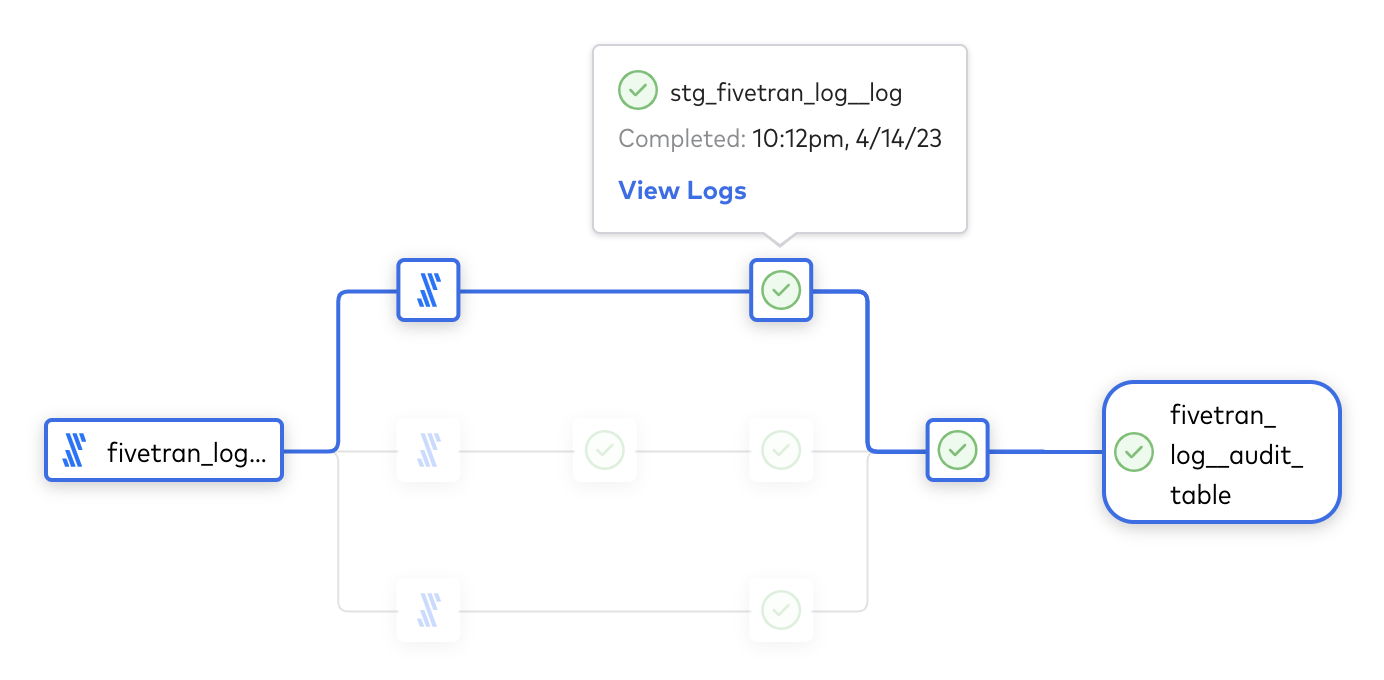1384x680 pixels.
Task: Click the Fivetran logo inside fivetran_log source node
Action: [x=75, y=450]
